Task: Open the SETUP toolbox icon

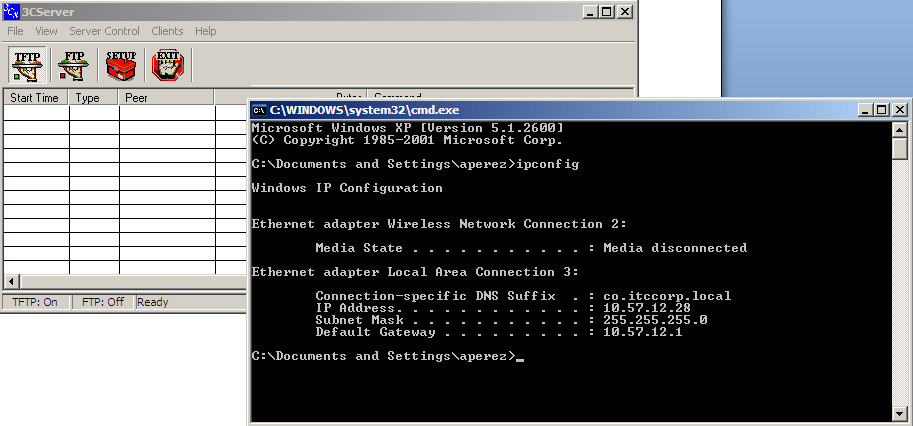Action: tap(121, 65)
